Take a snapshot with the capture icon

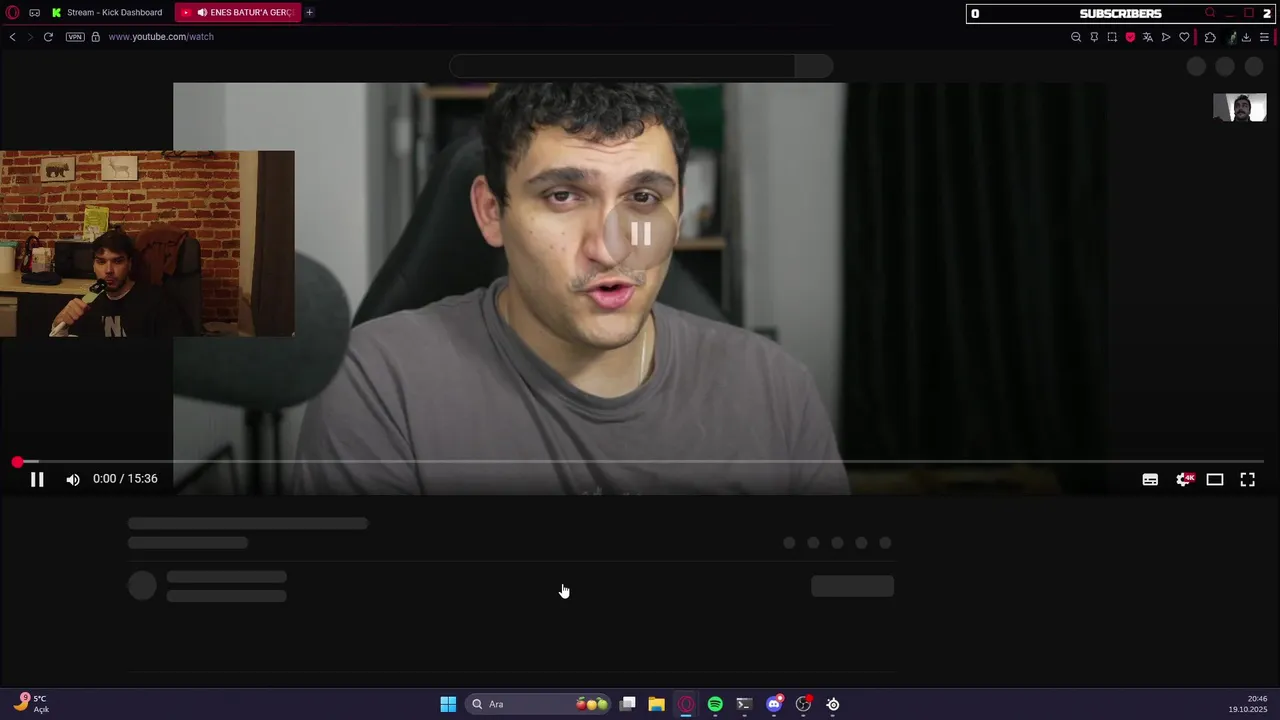pyautogui.click(x=1112, y=37)
